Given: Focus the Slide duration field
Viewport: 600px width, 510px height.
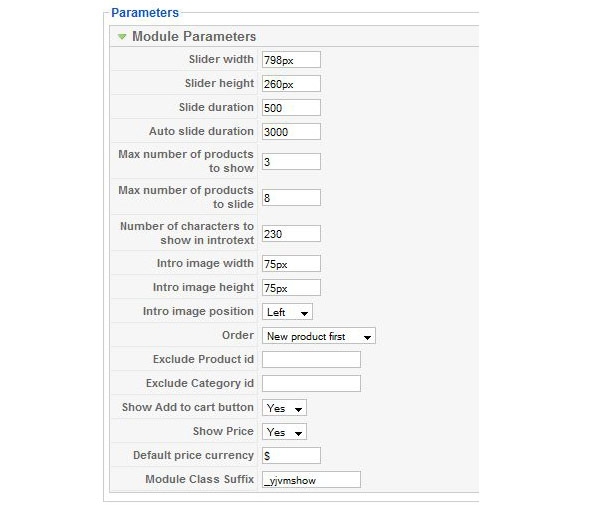Looking at the screenshot, I should tap(290, 108).
